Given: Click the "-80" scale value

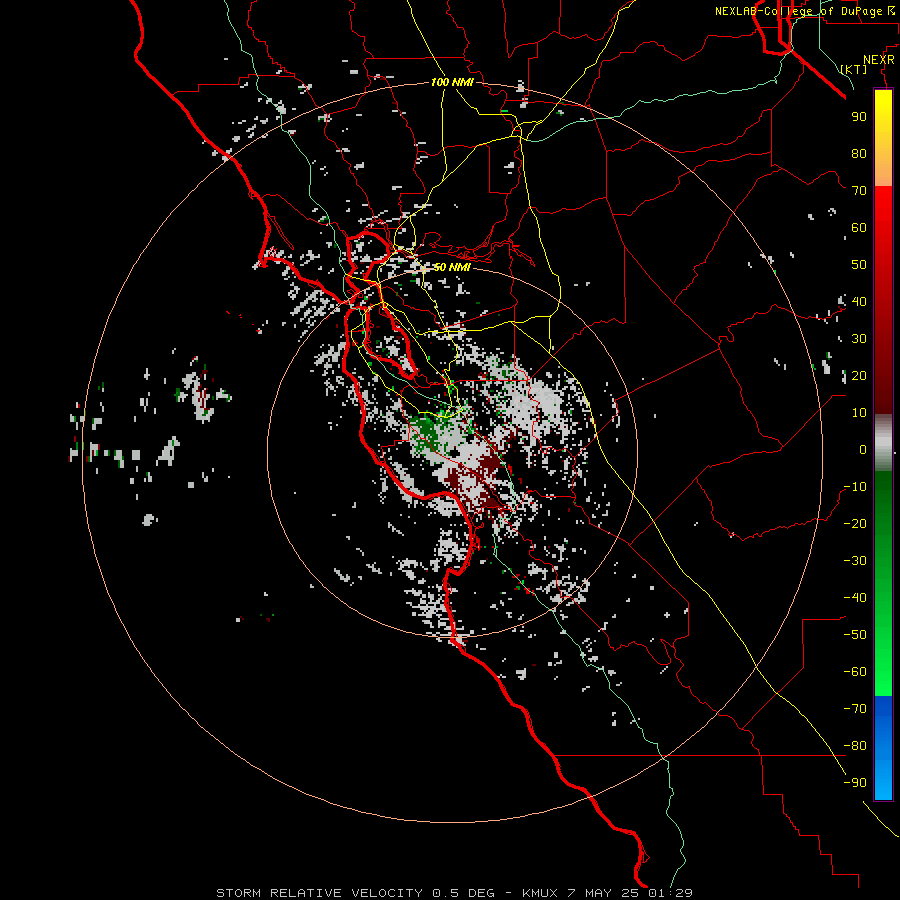Looking at the screenshot, I should pyautogui.click(x=855, y=746).
